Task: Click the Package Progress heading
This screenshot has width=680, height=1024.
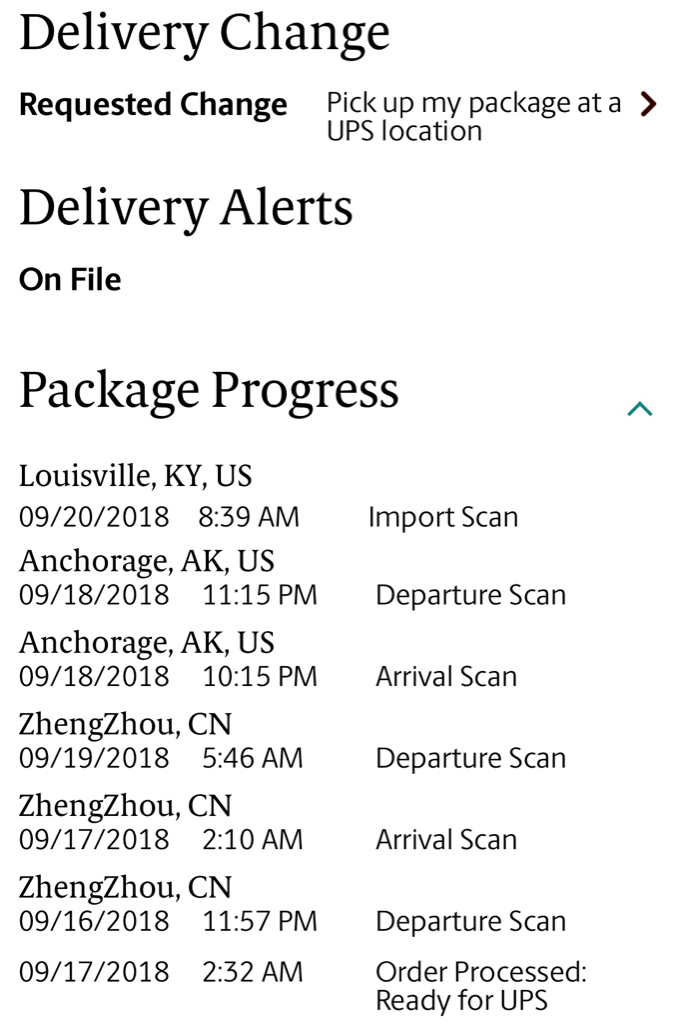Action: [209, 392]
